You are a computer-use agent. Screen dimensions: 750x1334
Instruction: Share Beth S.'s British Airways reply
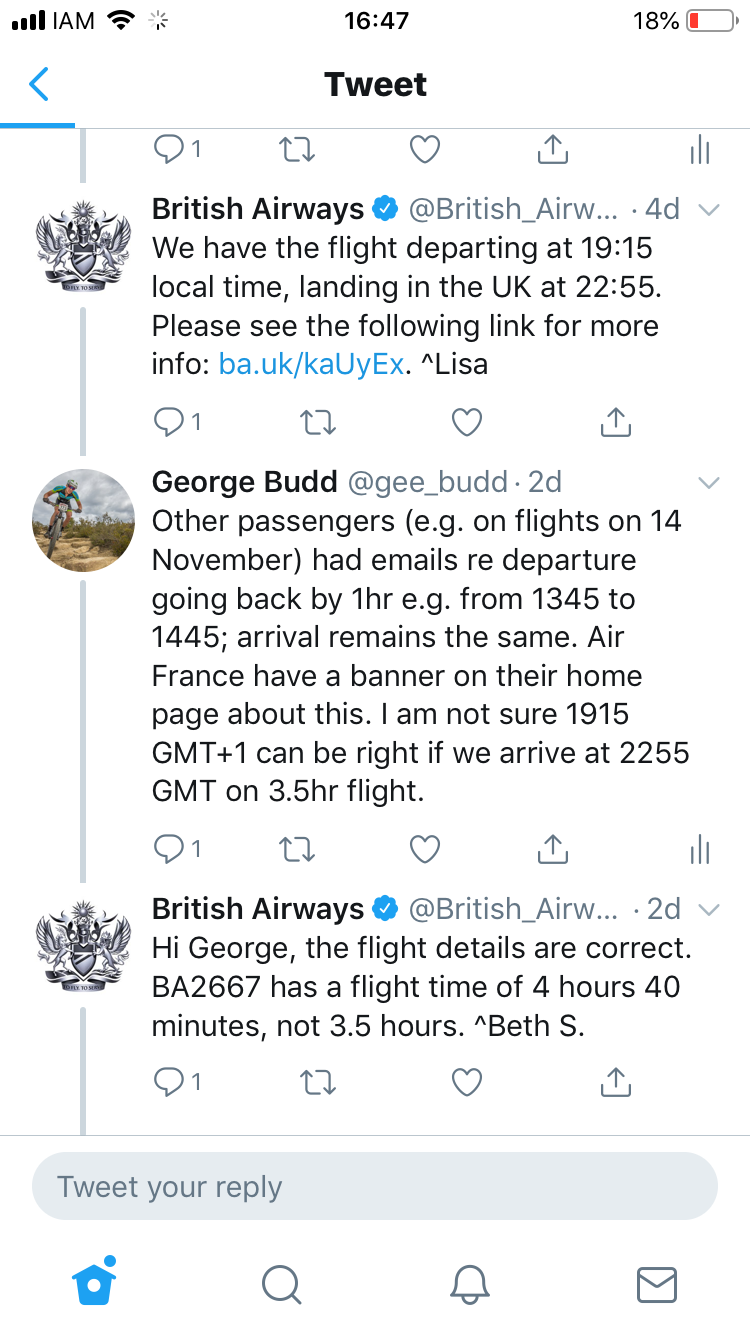[616, 1080]
